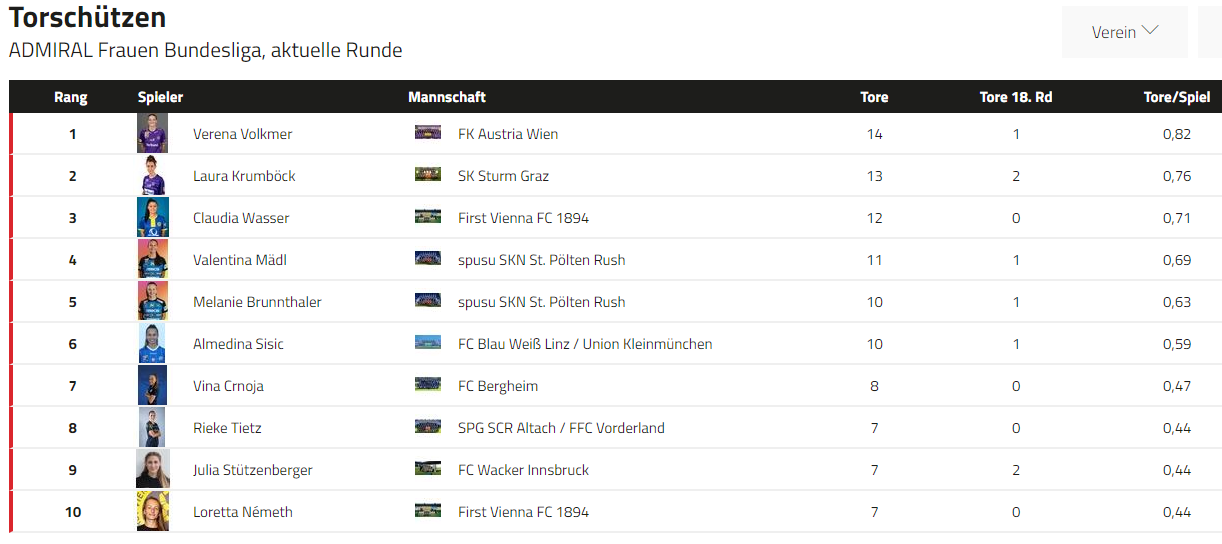
Task: Open Almedina Sisic's player profile
Action: coord(238,344)
